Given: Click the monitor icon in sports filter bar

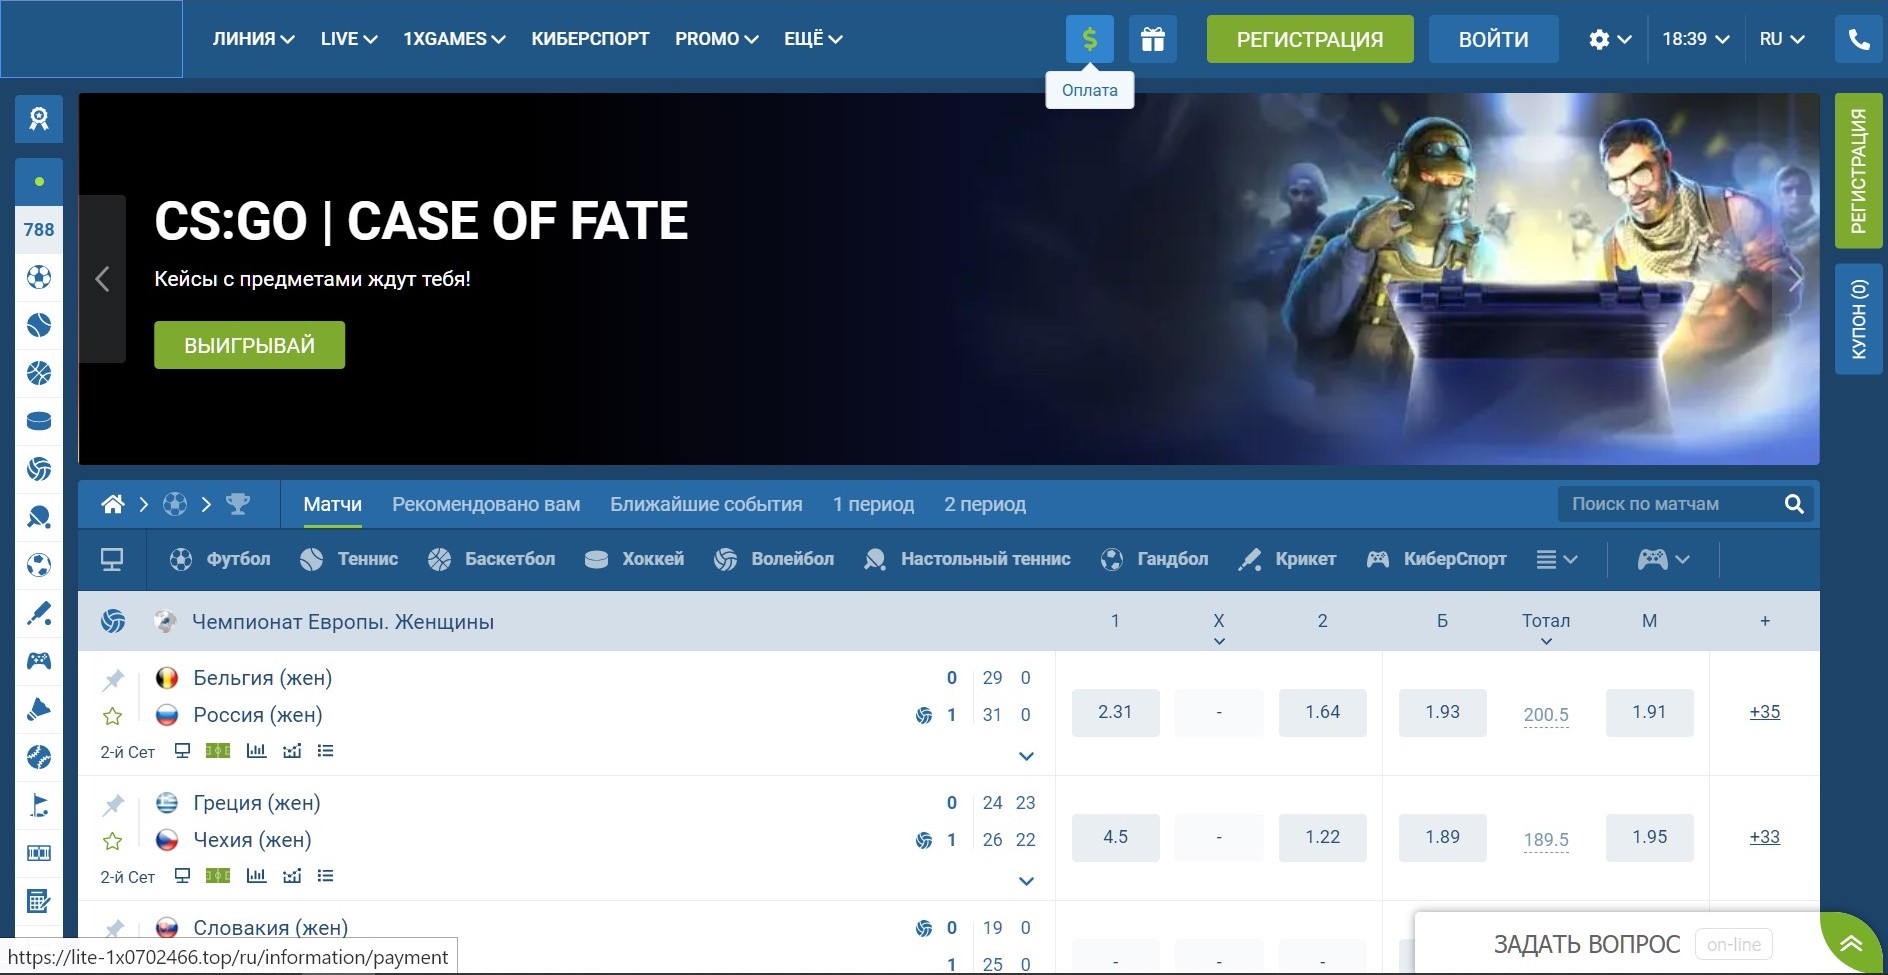Looking at the screenshot, I should point(112,559).
